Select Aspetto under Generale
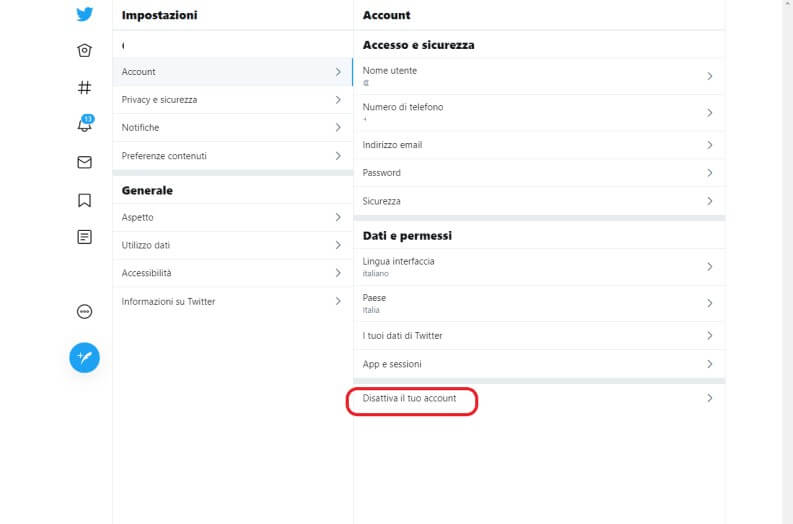The width and height of the screenshot is (793, 524). 233,217
